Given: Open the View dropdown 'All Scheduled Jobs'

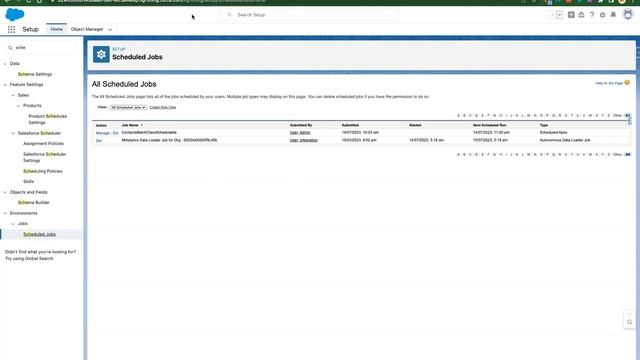Looking at the screenshot, I should pos(128,107).
